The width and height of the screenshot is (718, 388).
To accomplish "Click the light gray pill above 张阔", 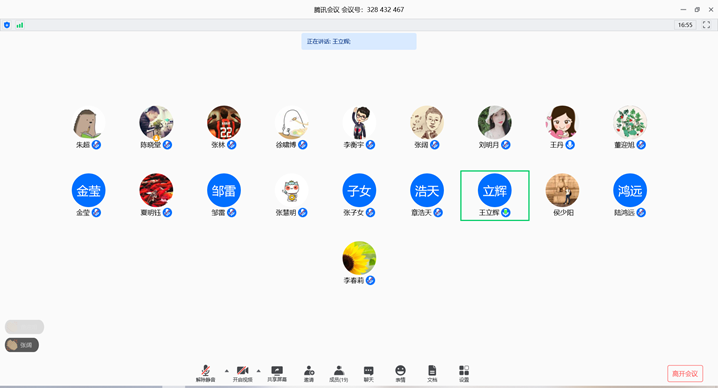I will 24,327.
